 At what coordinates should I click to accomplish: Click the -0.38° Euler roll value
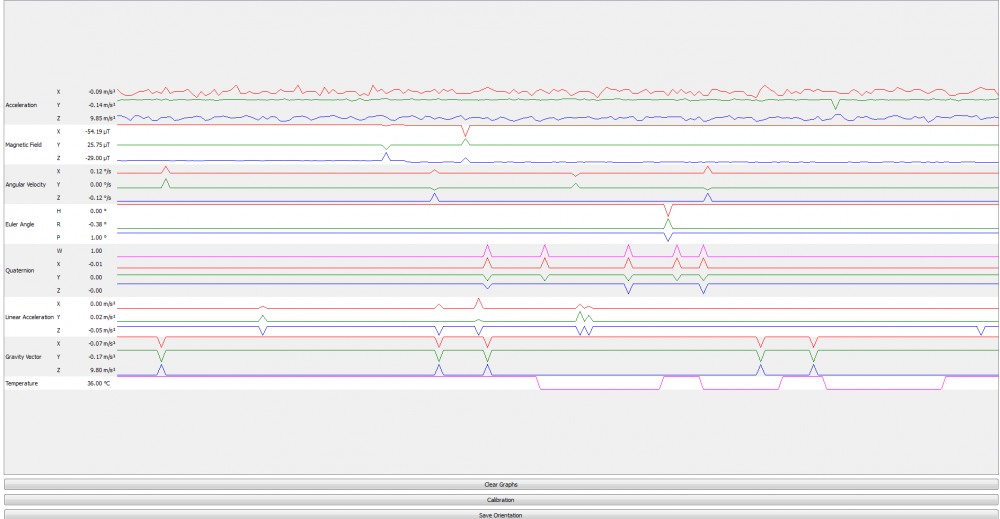(97, 224)
